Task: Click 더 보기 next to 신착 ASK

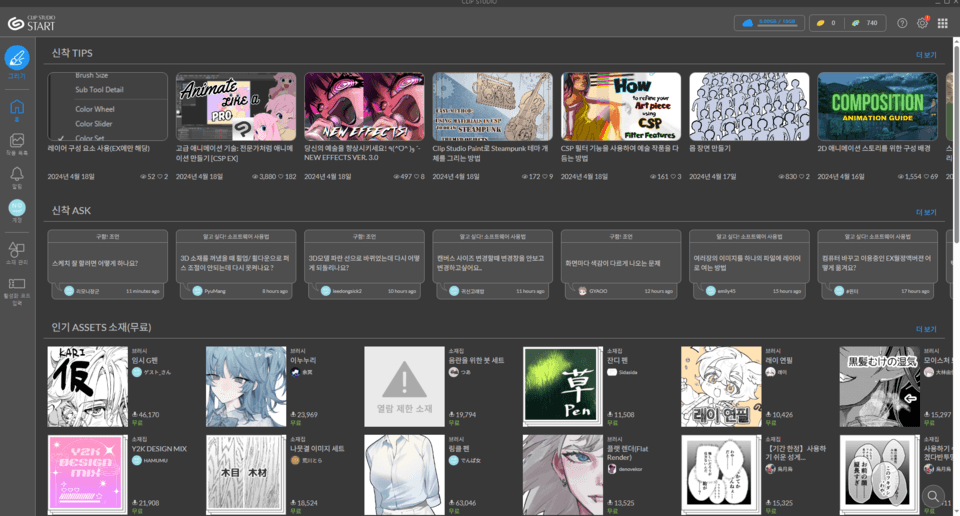Action: tap(926, 212)
